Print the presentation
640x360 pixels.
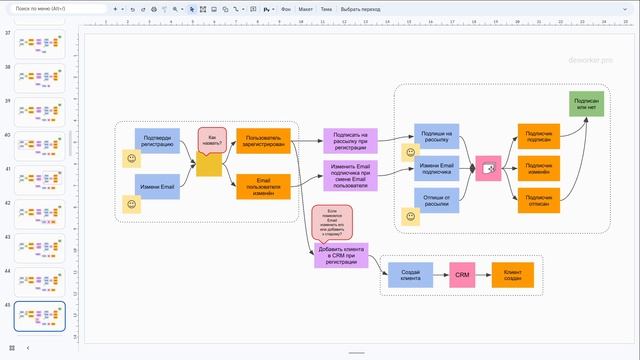[154, 9]
